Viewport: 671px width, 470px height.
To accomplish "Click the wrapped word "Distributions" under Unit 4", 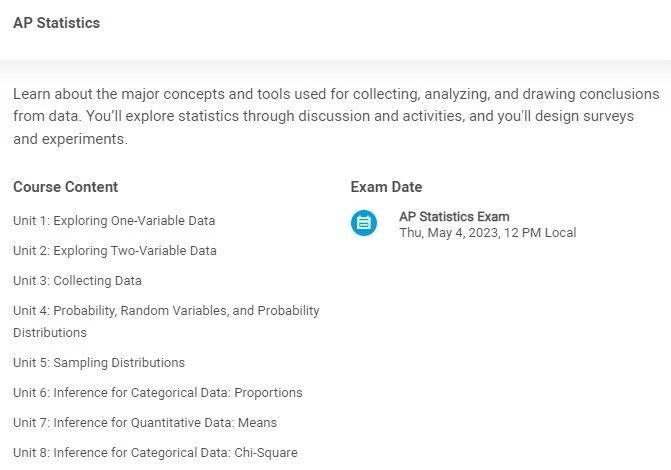I will [x=50, y=333].
